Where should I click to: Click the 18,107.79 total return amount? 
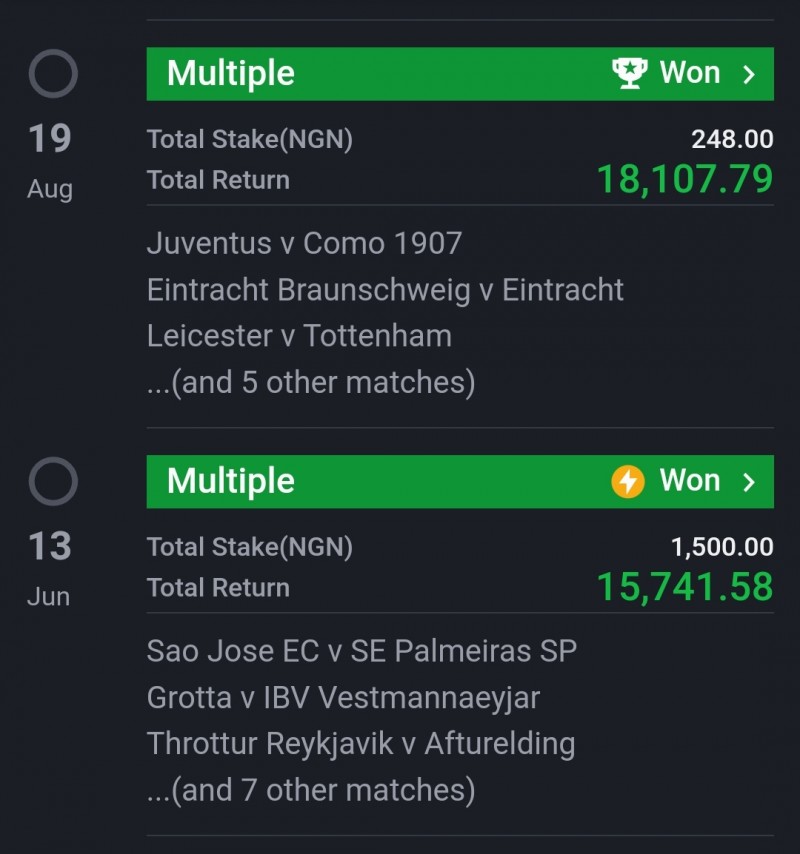pyautogui.click(x=685, y=179)
